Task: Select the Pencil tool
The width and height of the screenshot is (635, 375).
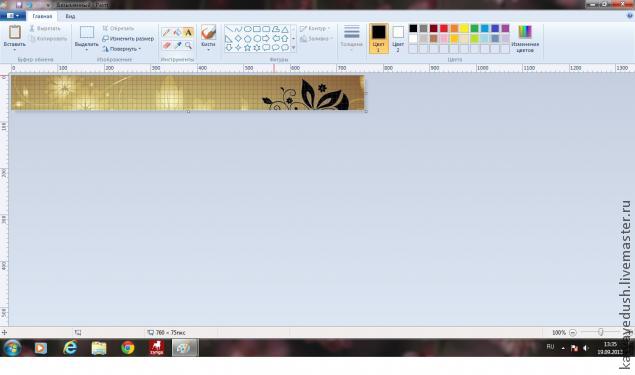Action: (166, 33)
